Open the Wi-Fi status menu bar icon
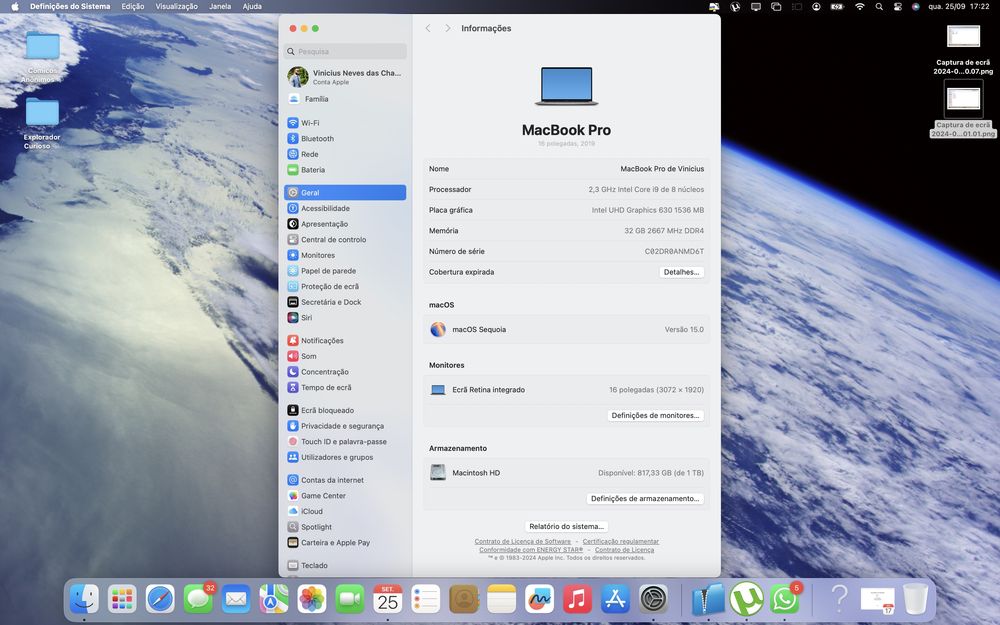Image resolution: width=1000 pixels, height=625 pixels. pyautogui.click(x=860, y=6)
